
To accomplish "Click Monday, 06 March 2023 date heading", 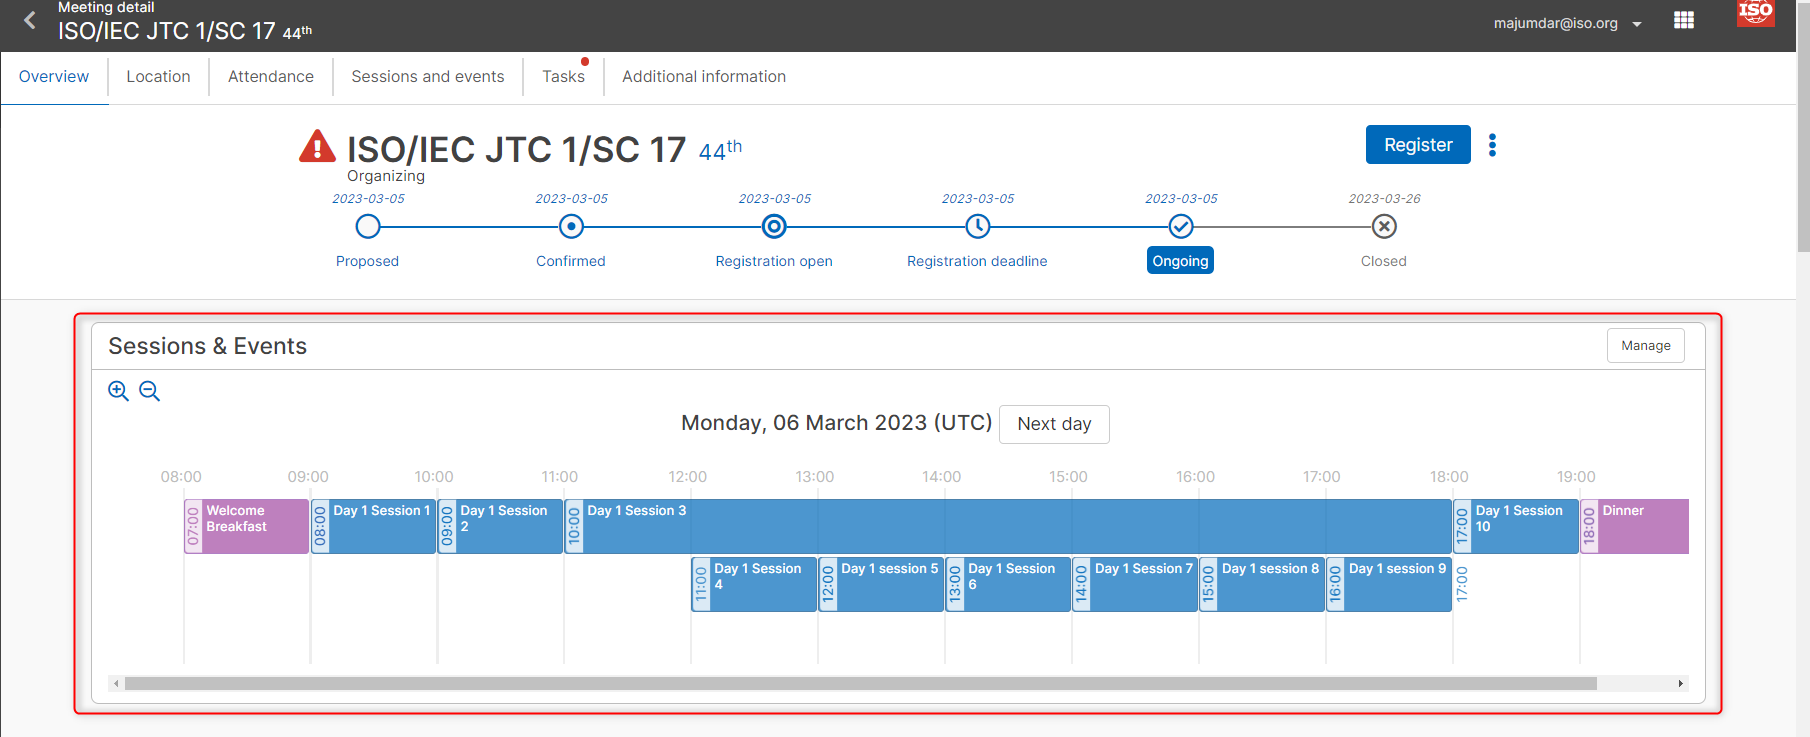I will pyautogui.click(x=836, y=423).
